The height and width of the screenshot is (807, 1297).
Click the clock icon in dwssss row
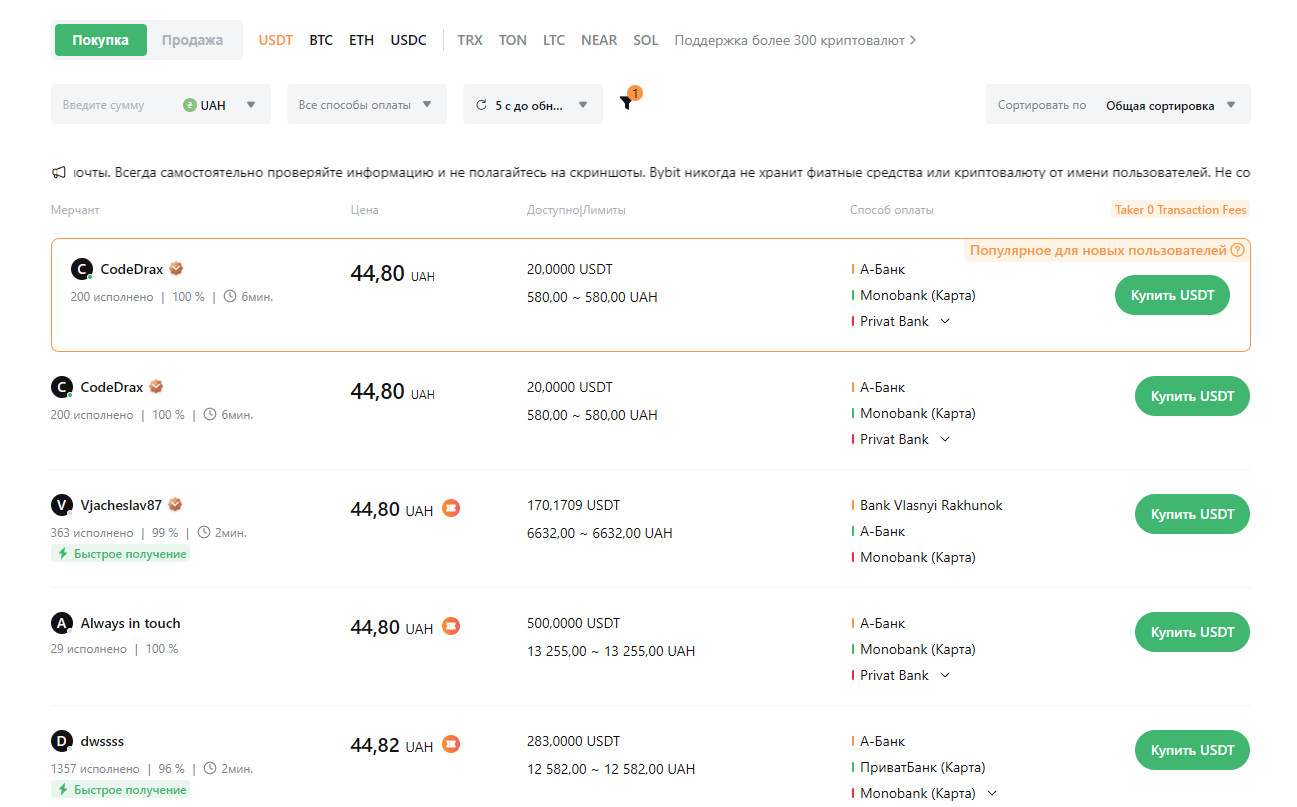(210, 768)
